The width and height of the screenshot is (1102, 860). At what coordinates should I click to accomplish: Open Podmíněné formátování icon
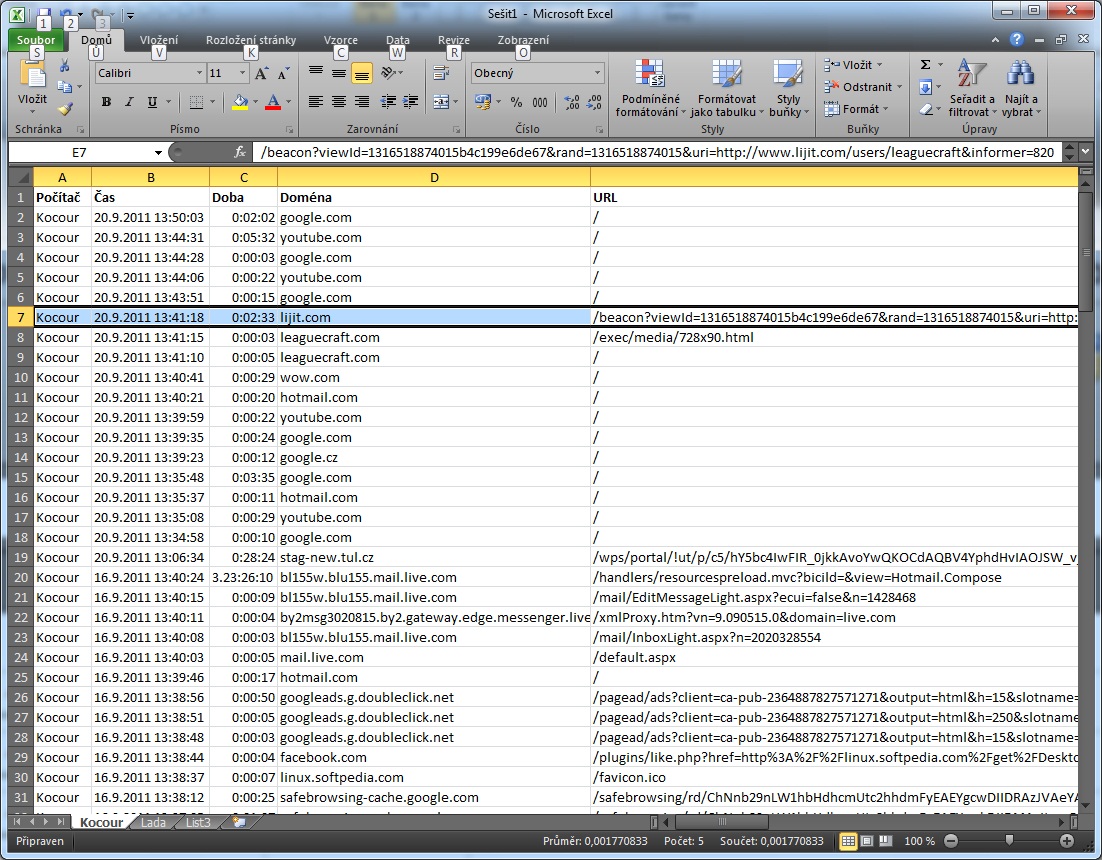point(649,74)
